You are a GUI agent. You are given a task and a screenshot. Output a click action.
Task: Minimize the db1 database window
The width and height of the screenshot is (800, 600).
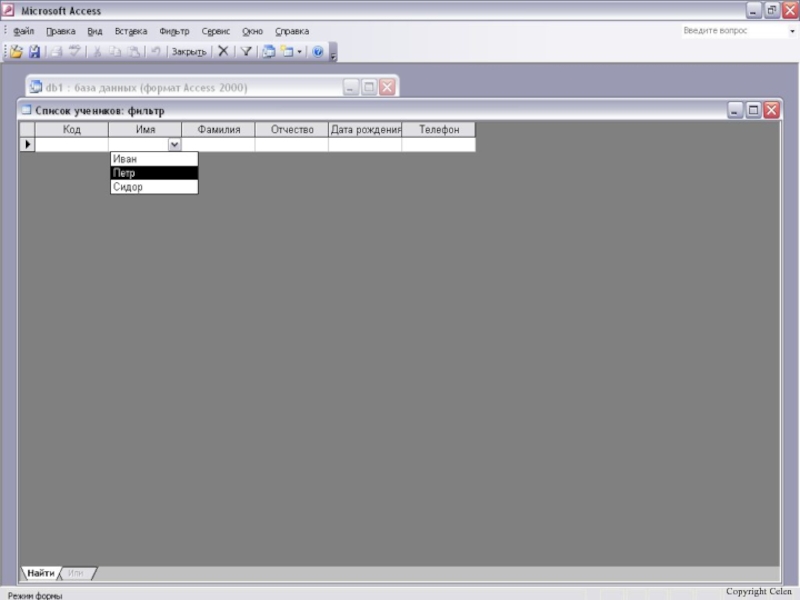(351, 87)
